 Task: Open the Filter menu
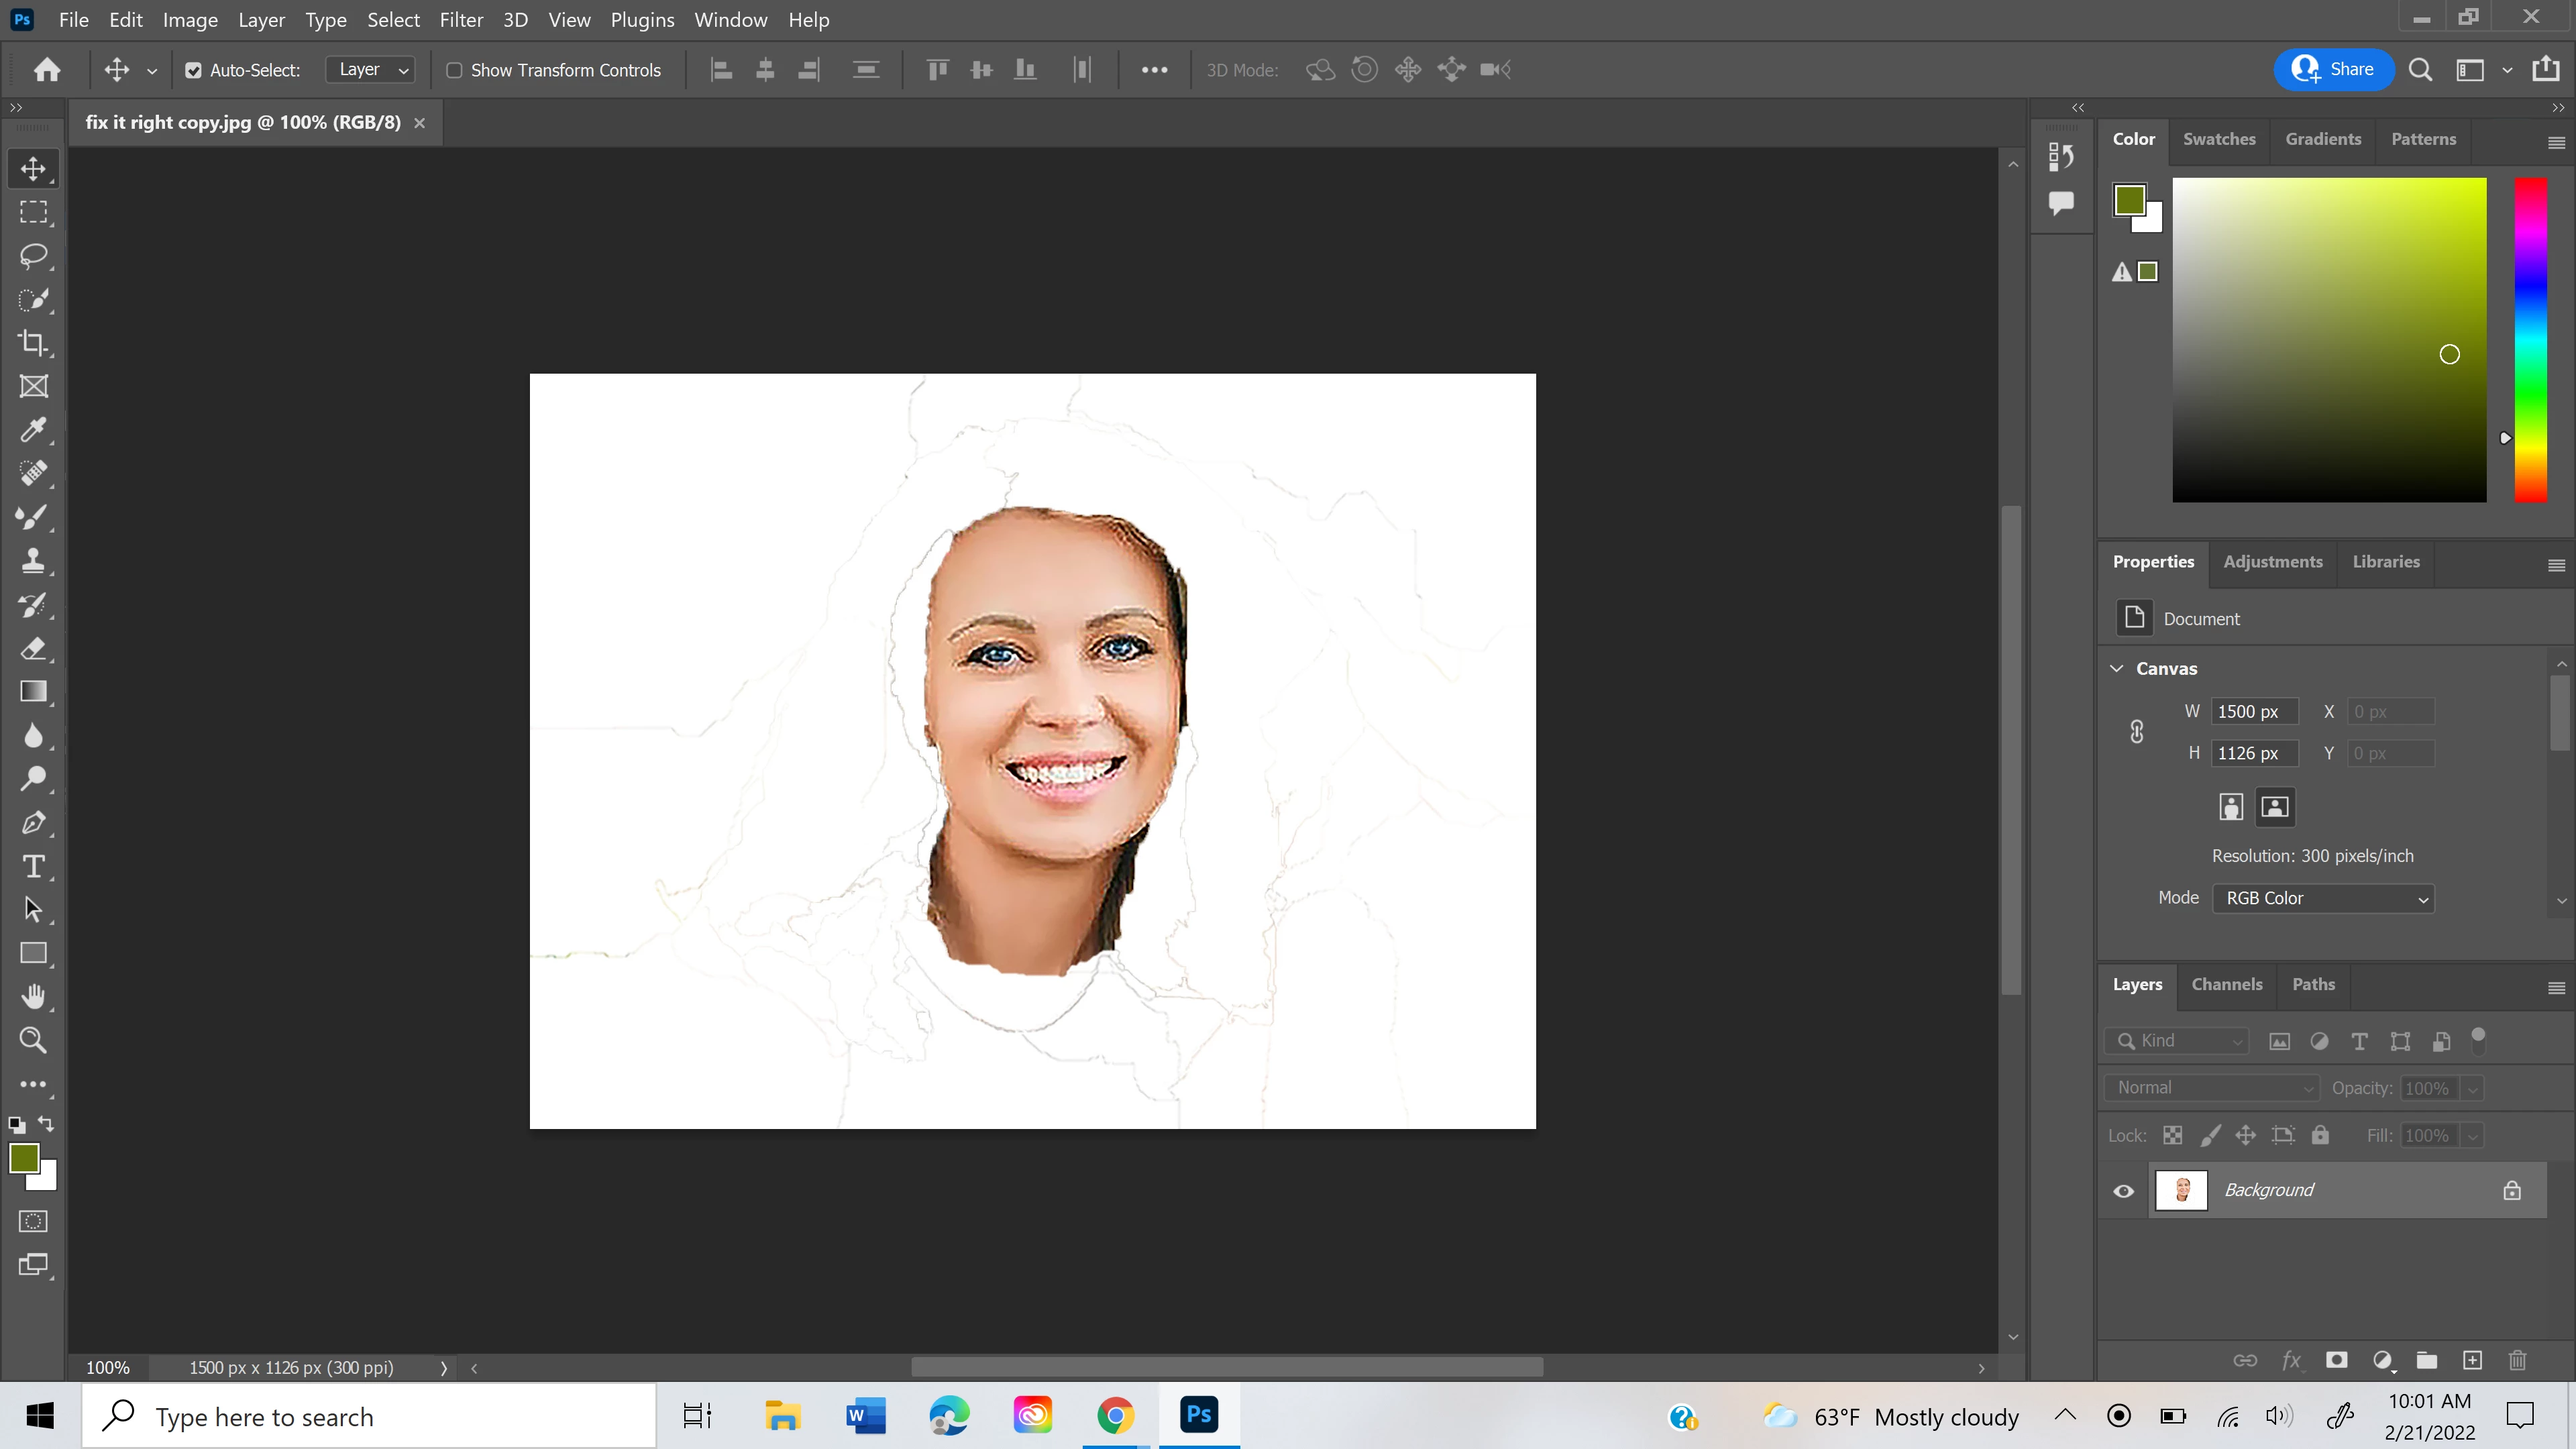point(461,20)
